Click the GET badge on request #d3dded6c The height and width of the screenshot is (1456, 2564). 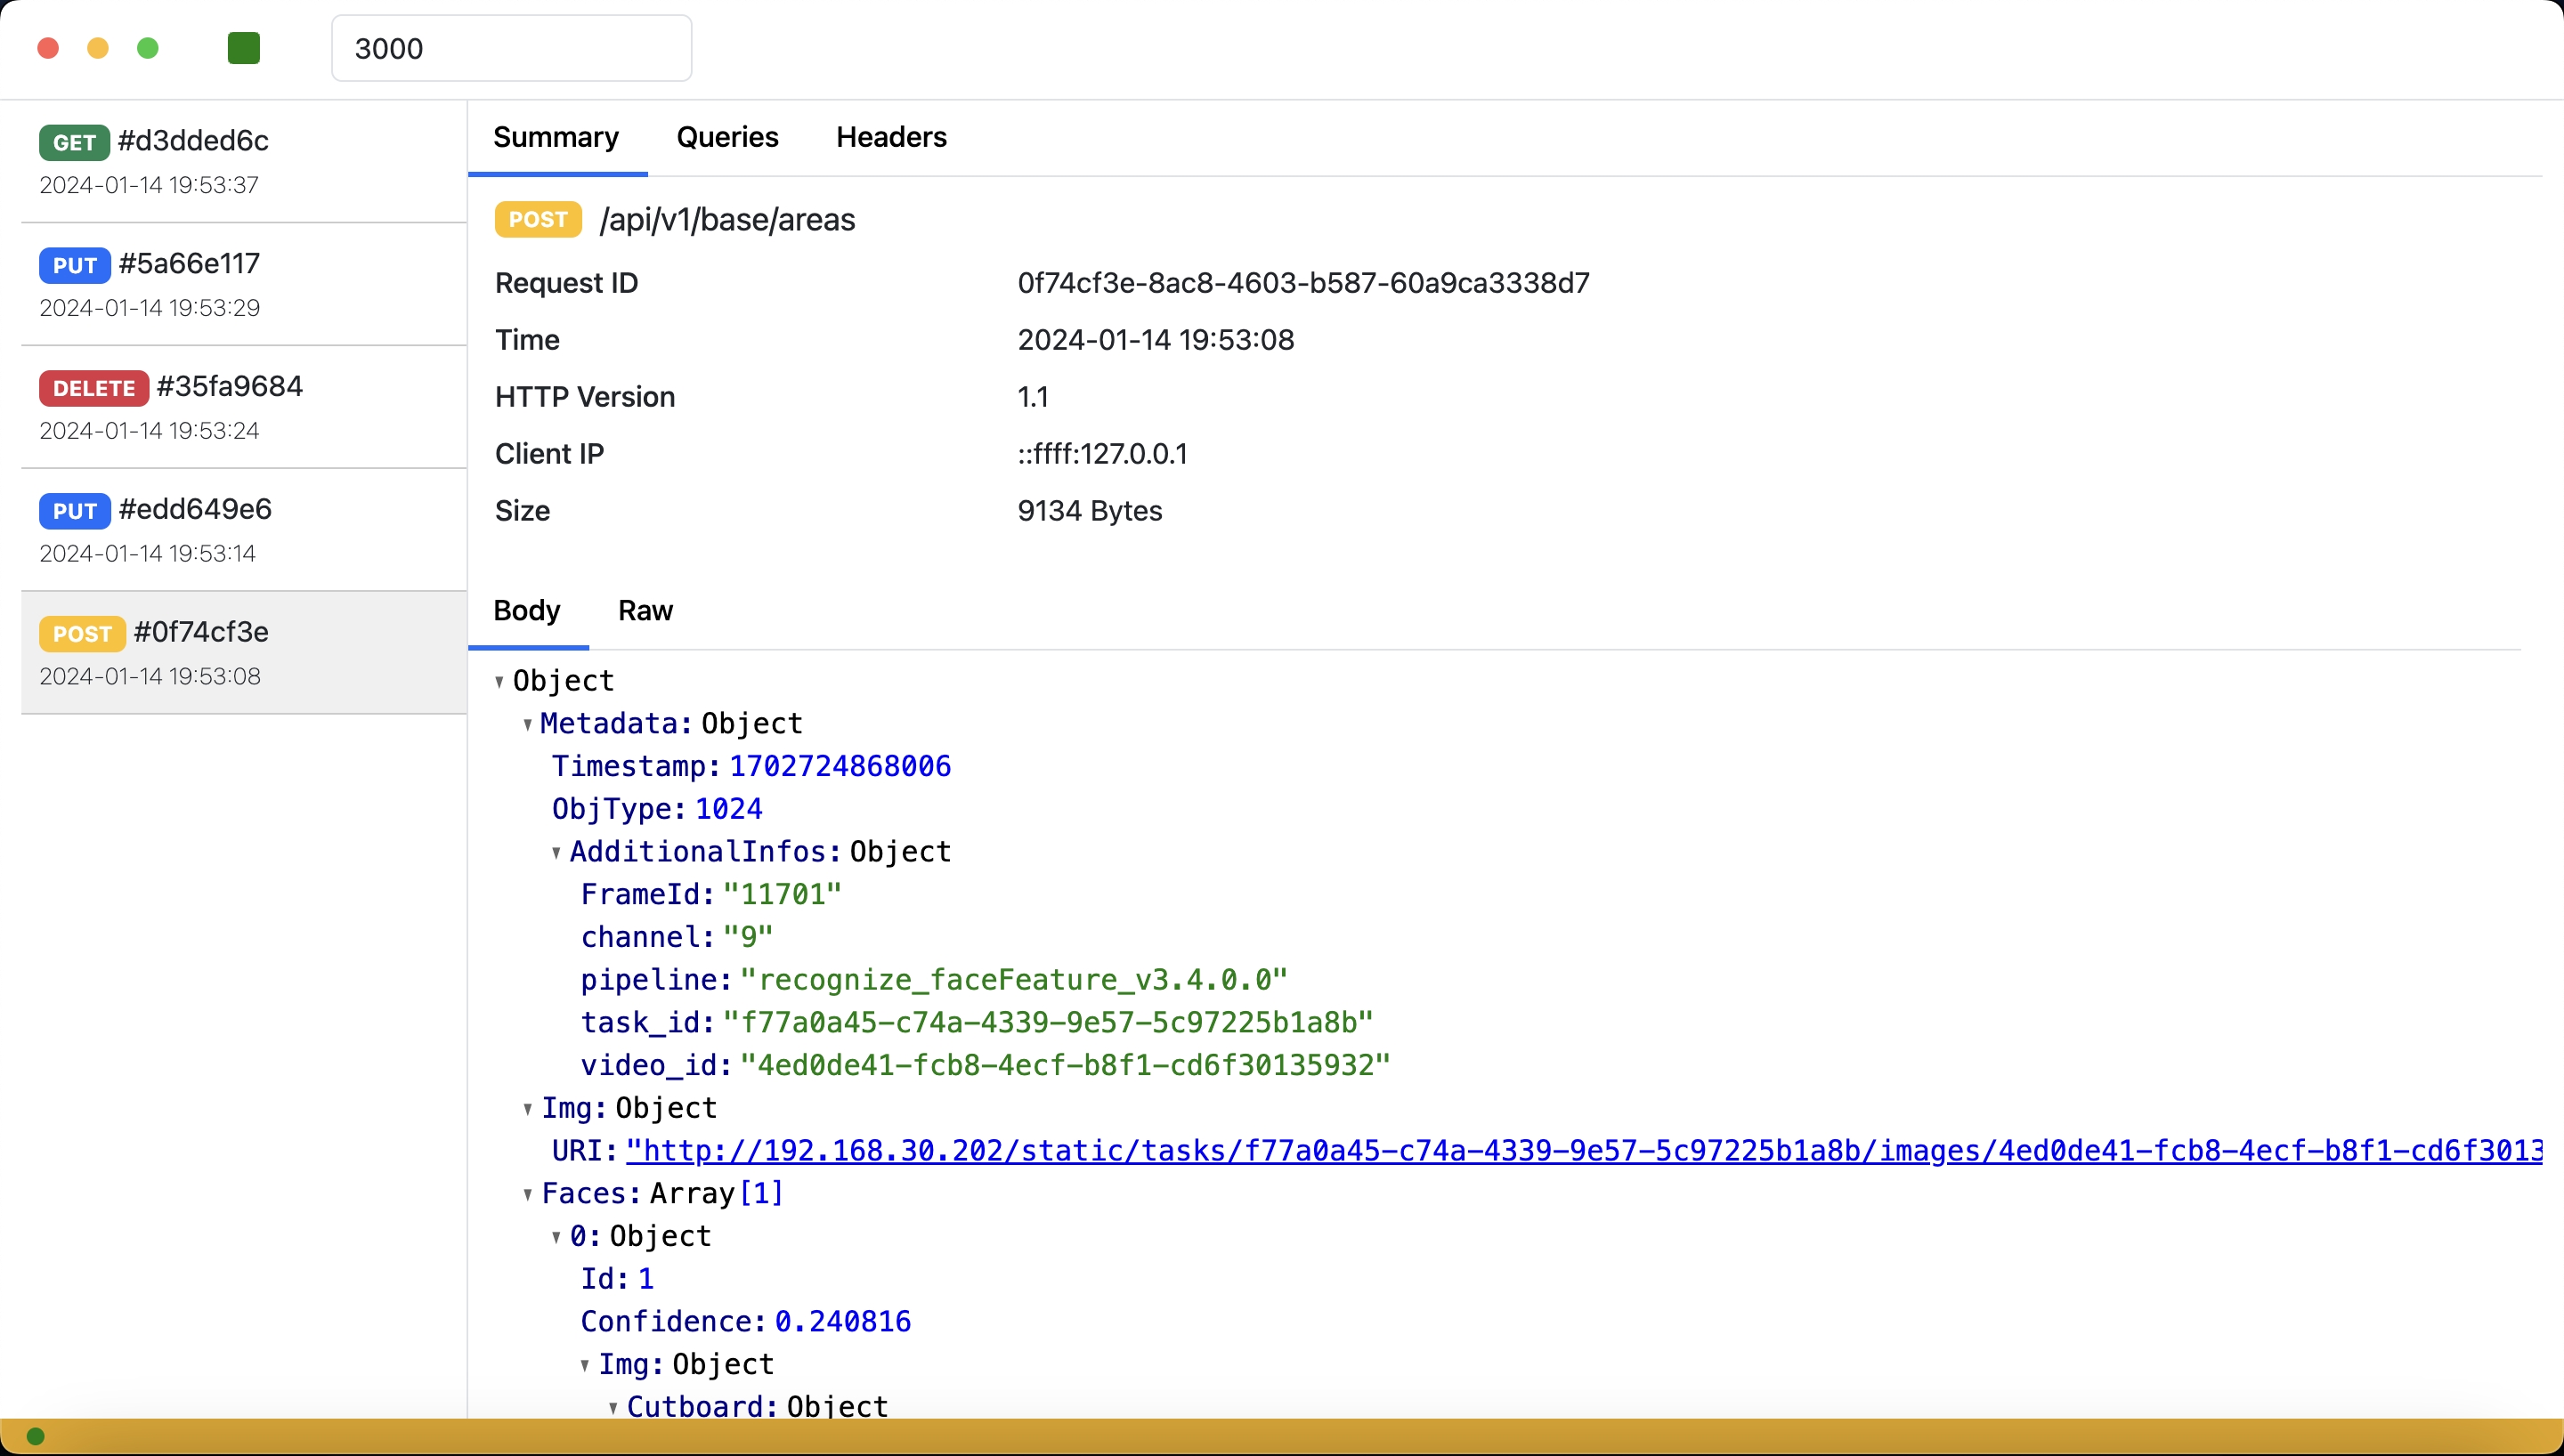tap(74, 142)
